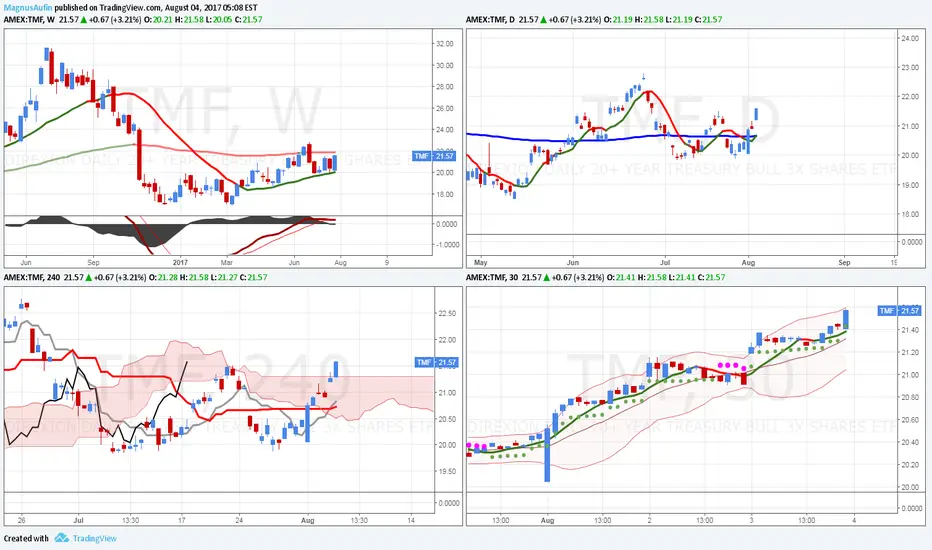
Task: Click the 22.50 price axis label on 240 chart
Action: coord(447,313)
